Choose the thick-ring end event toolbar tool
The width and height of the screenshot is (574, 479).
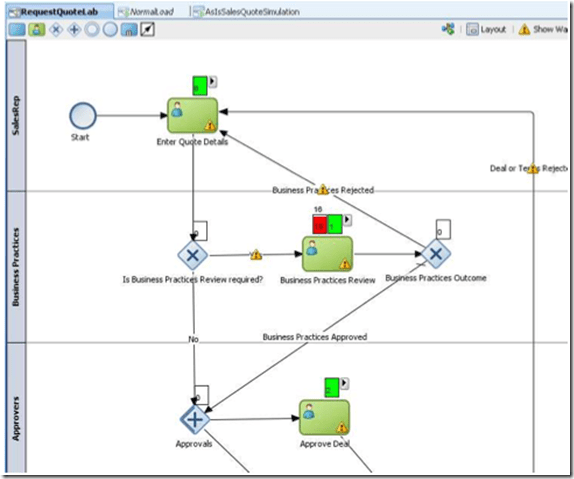[x=92, y=30]
